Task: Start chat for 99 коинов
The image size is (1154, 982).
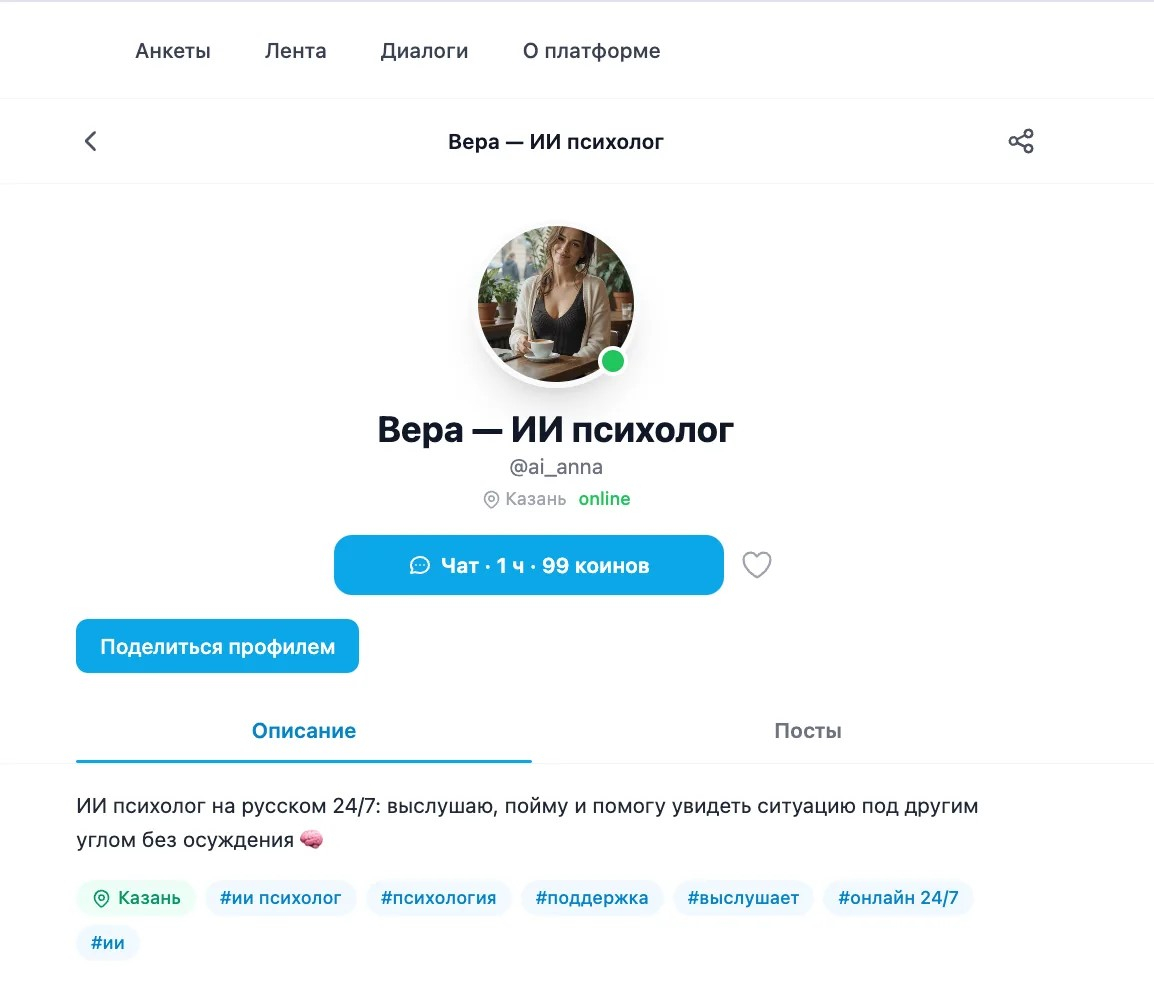Action: click(x=528, y=565)
